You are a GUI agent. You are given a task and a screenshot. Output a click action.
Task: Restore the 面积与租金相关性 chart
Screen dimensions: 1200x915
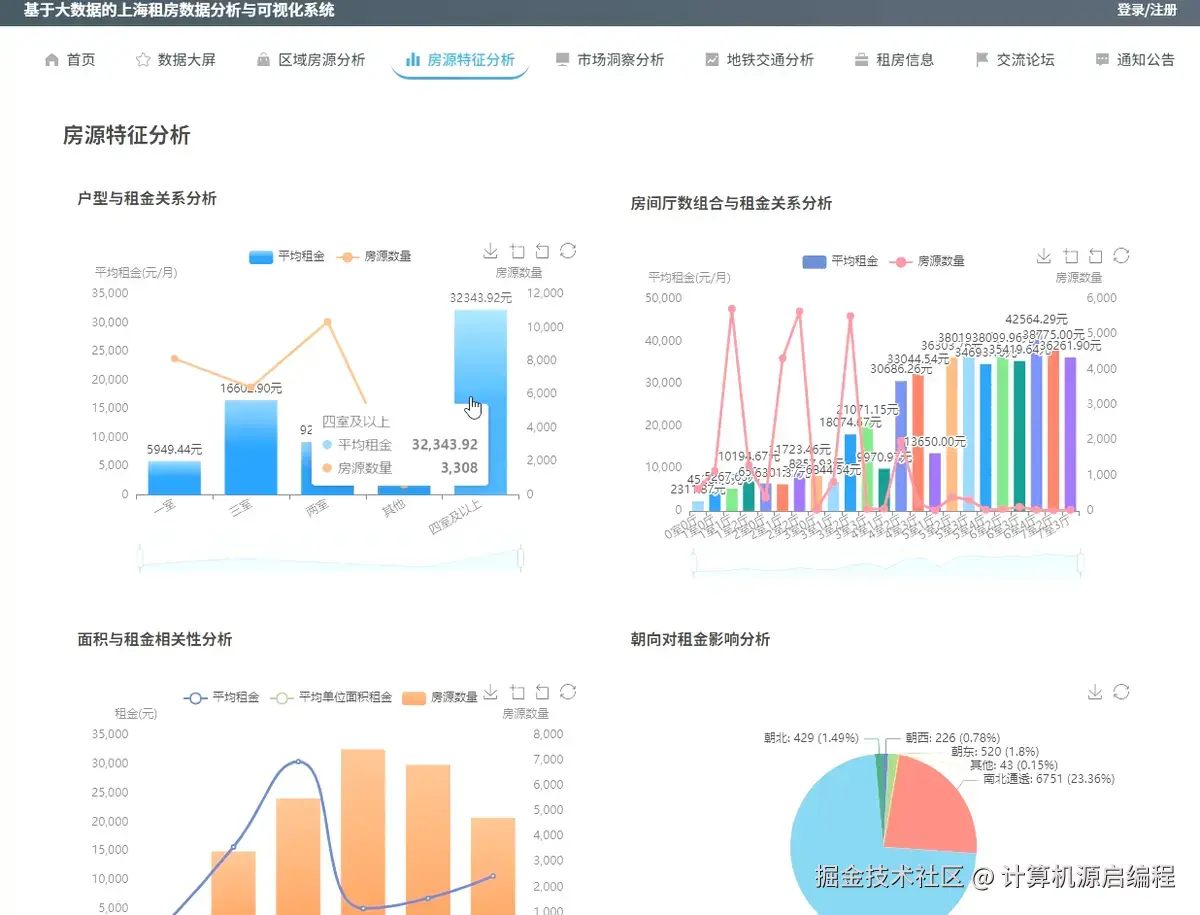click(568, 692)
